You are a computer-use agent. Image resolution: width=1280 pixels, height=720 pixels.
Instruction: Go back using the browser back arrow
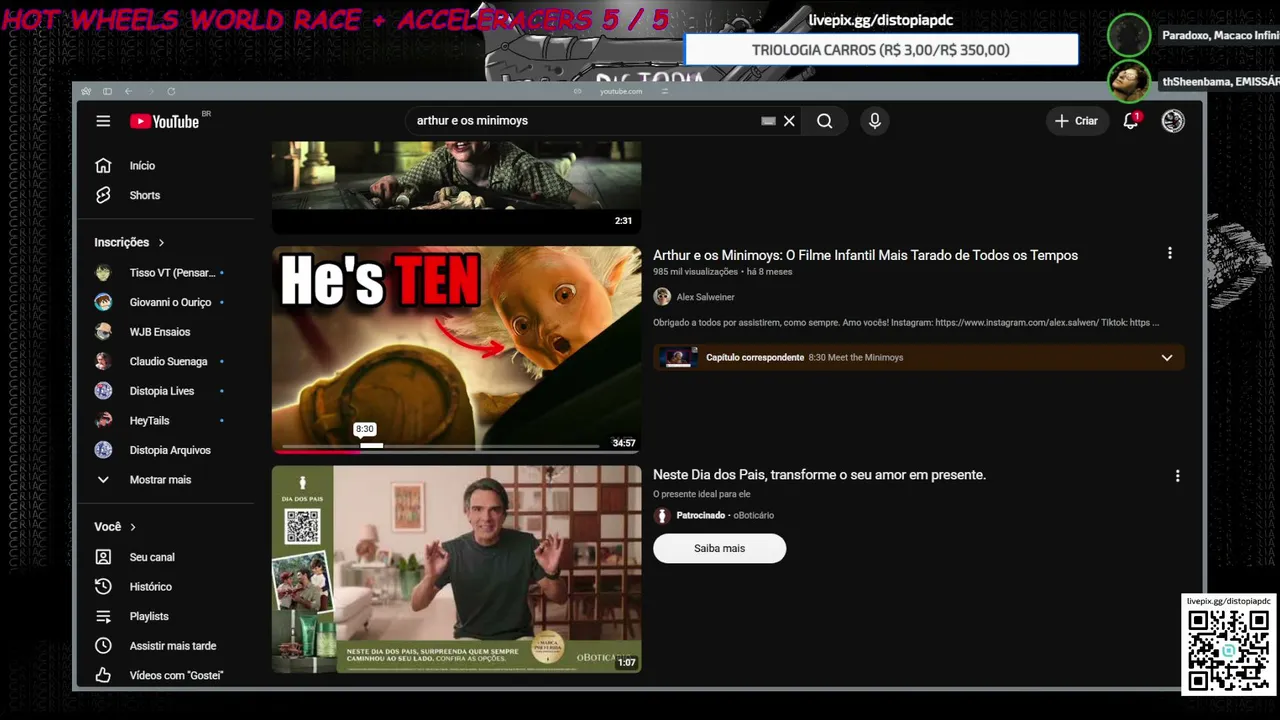point(129,91)
